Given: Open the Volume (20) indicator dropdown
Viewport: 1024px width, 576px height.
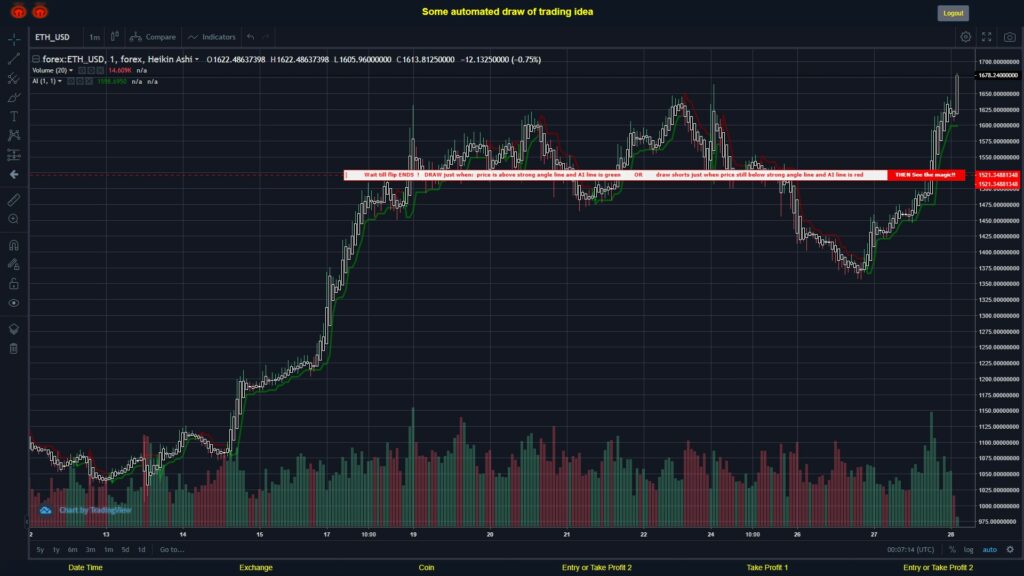Looking at the screenshot, I should (71, 71).
